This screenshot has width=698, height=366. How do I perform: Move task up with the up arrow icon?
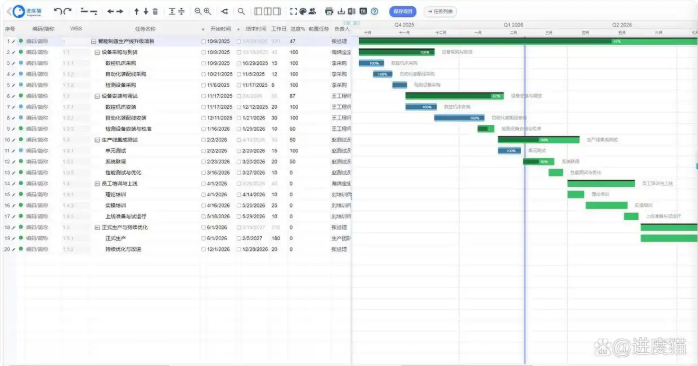click(137, 11)
